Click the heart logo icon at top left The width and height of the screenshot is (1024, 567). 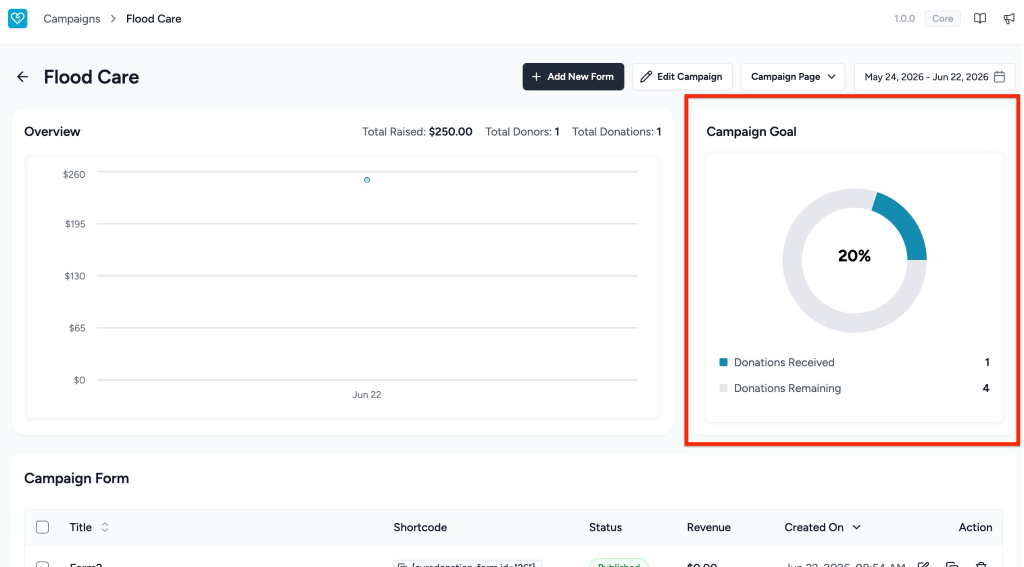click(x=18, y=18)
